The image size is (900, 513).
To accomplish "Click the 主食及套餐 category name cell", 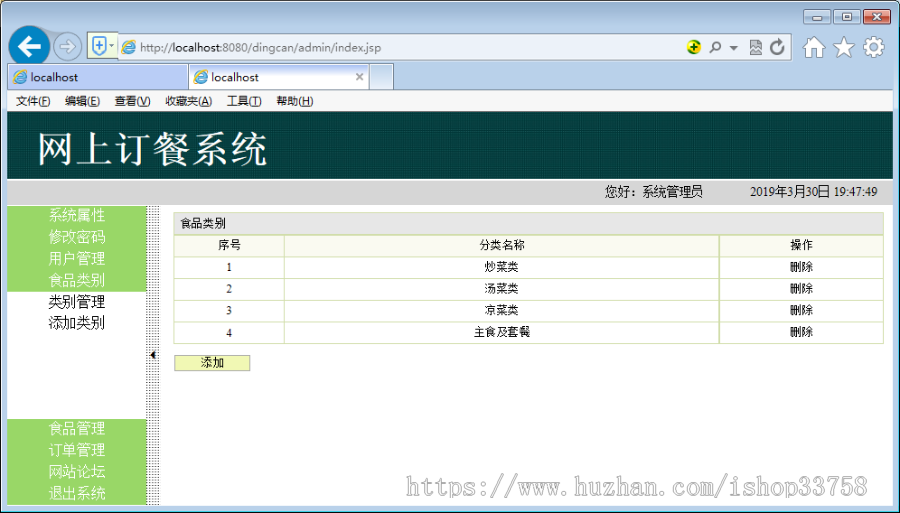I will pyautogui.click(x=502, y=332).
